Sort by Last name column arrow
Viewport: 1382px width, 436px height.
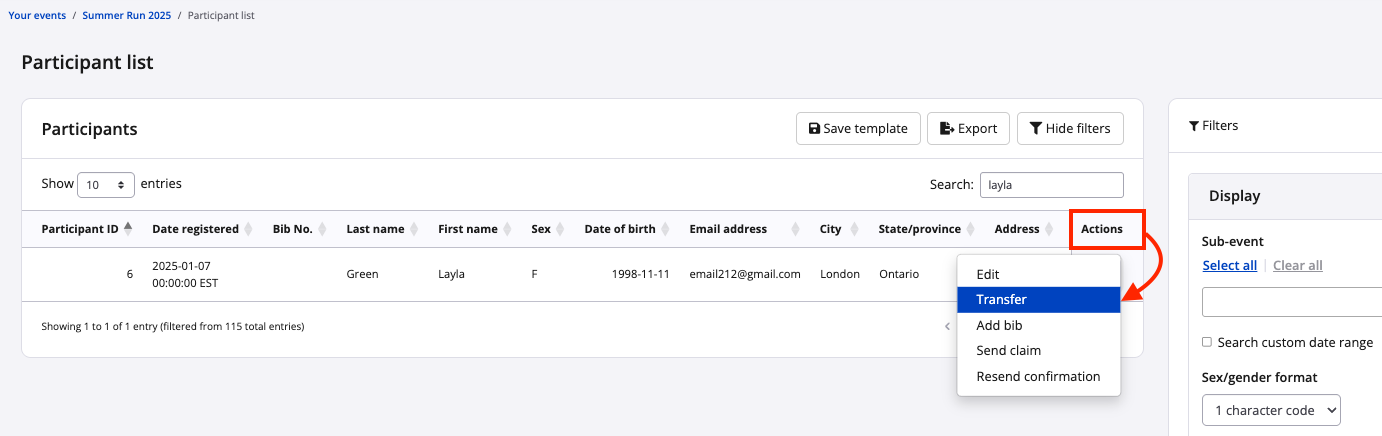(x=414, y=229)
